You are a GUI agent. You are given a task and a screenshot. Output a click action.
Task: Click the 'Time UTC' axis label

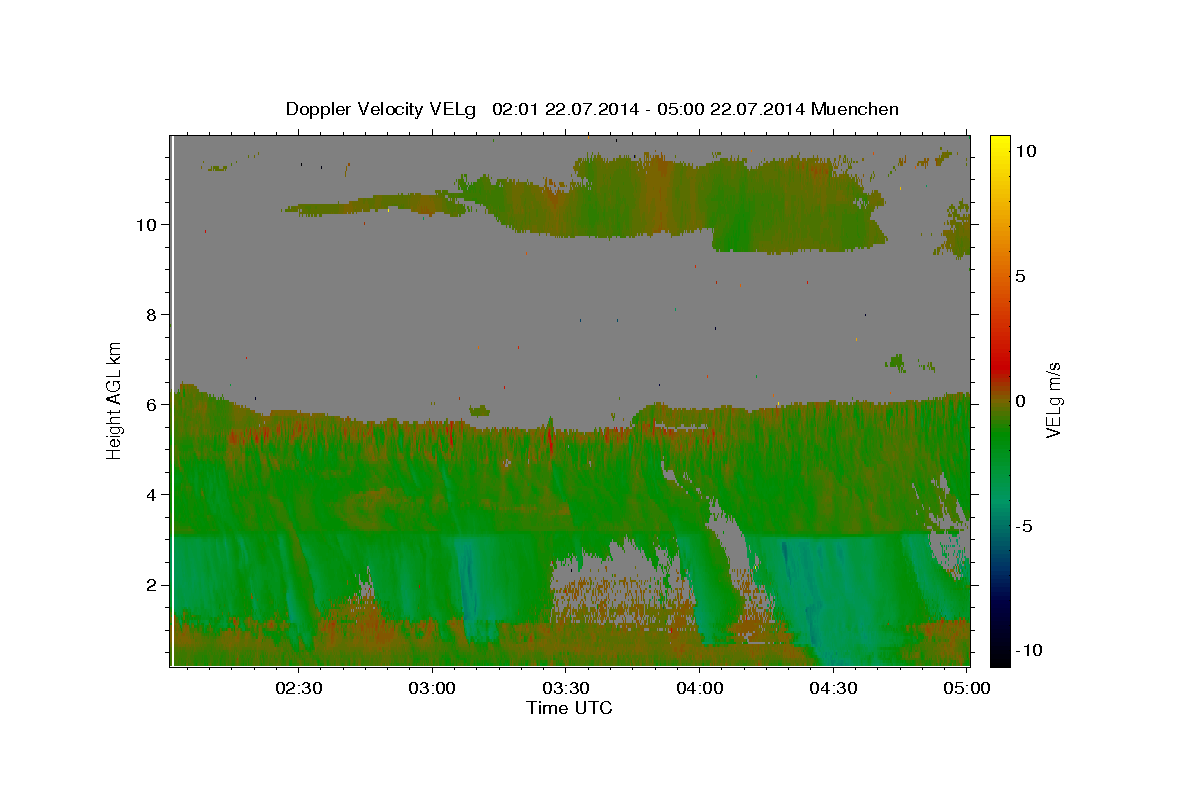pyautogui.click(x=569, y=708)
